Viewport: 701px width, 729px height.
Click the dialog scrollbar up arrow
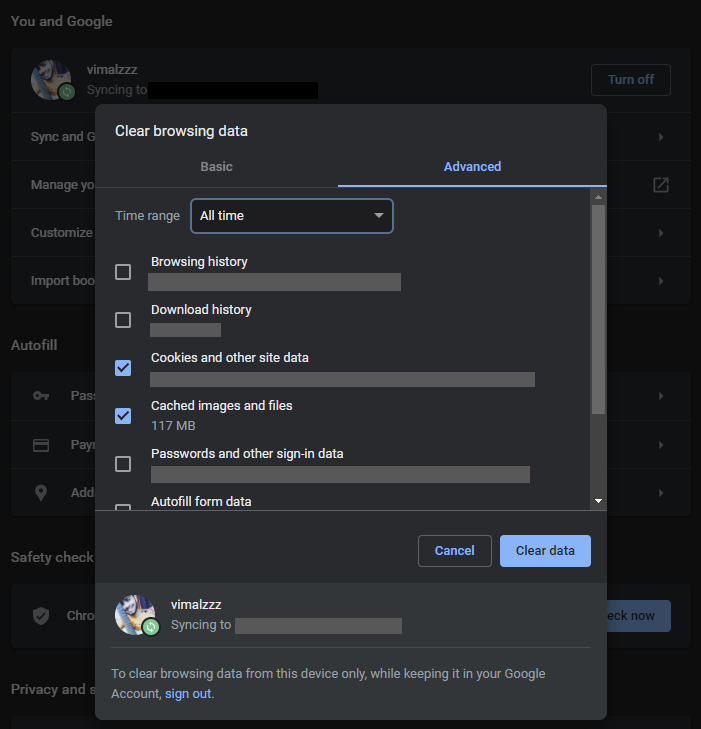(x=598, y=198)
